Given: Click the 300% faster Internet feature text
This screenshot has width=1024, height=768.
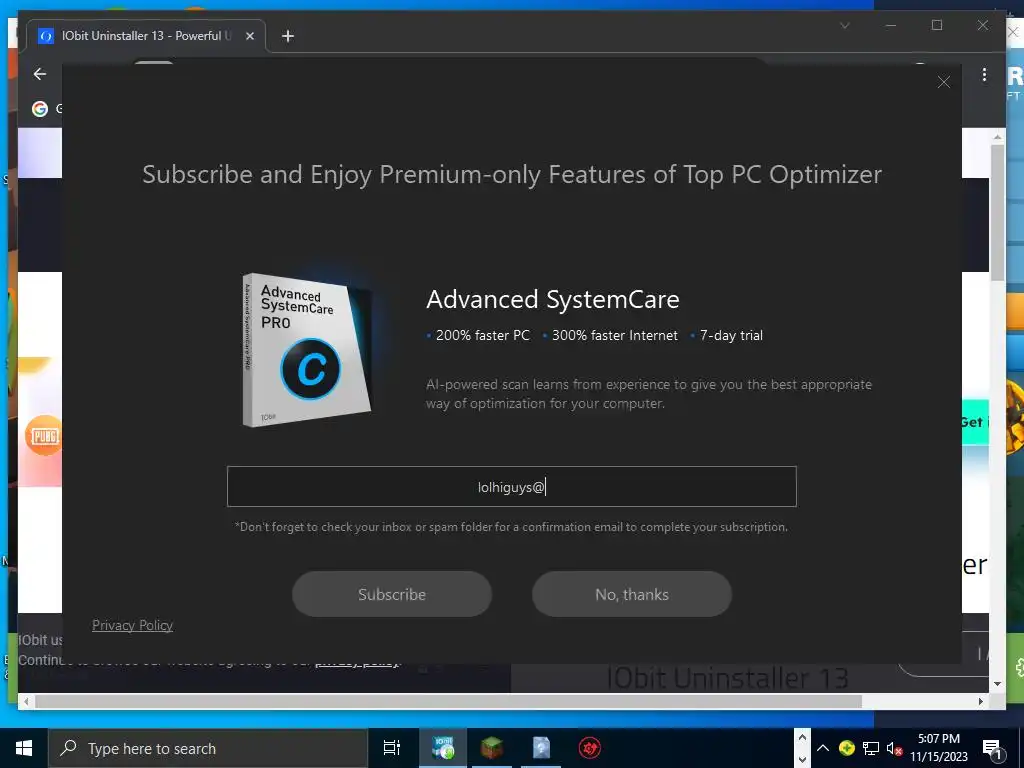Looking at the screenshot, I should (615, 336).
